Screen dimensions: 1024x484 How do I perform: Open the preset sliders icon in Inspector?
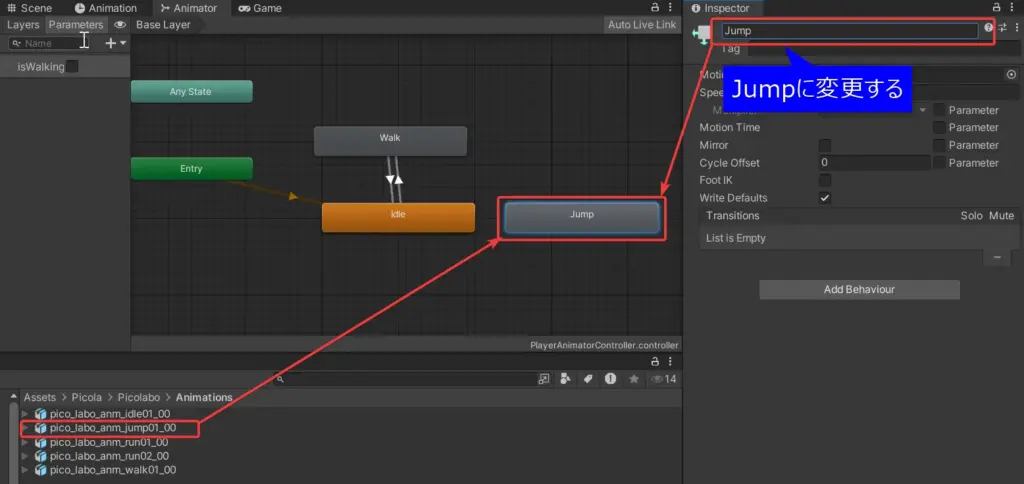tap(1002, 28)
